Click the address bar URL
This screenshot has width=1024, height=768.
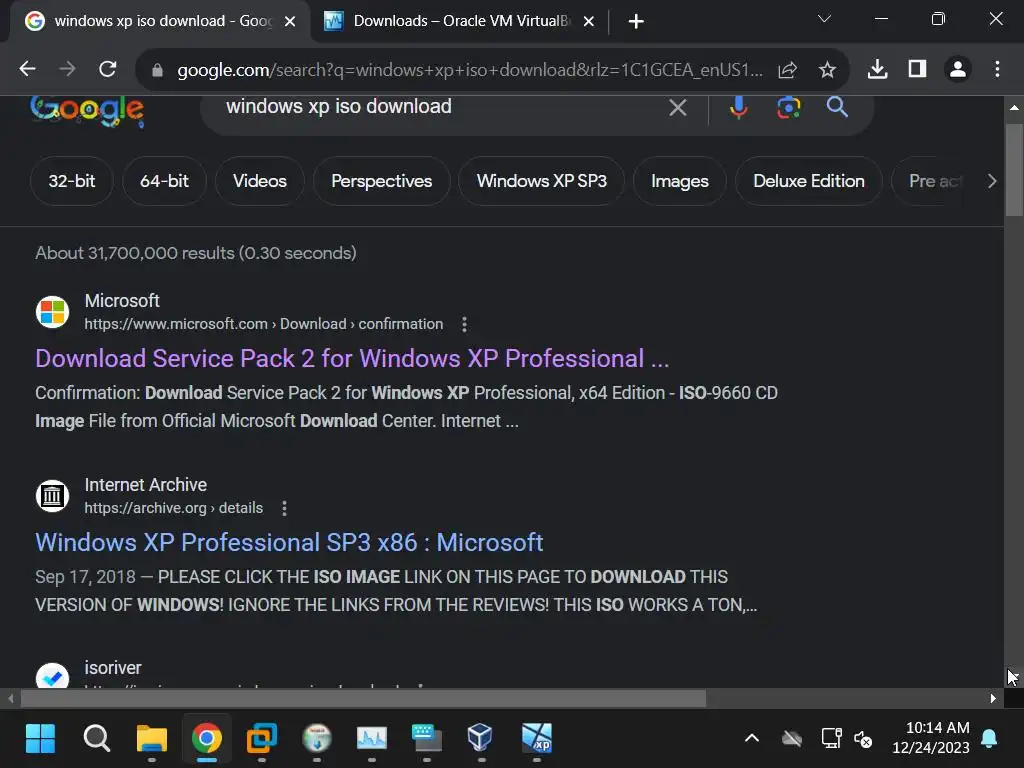pyautogui.click(x=470, y=69)
